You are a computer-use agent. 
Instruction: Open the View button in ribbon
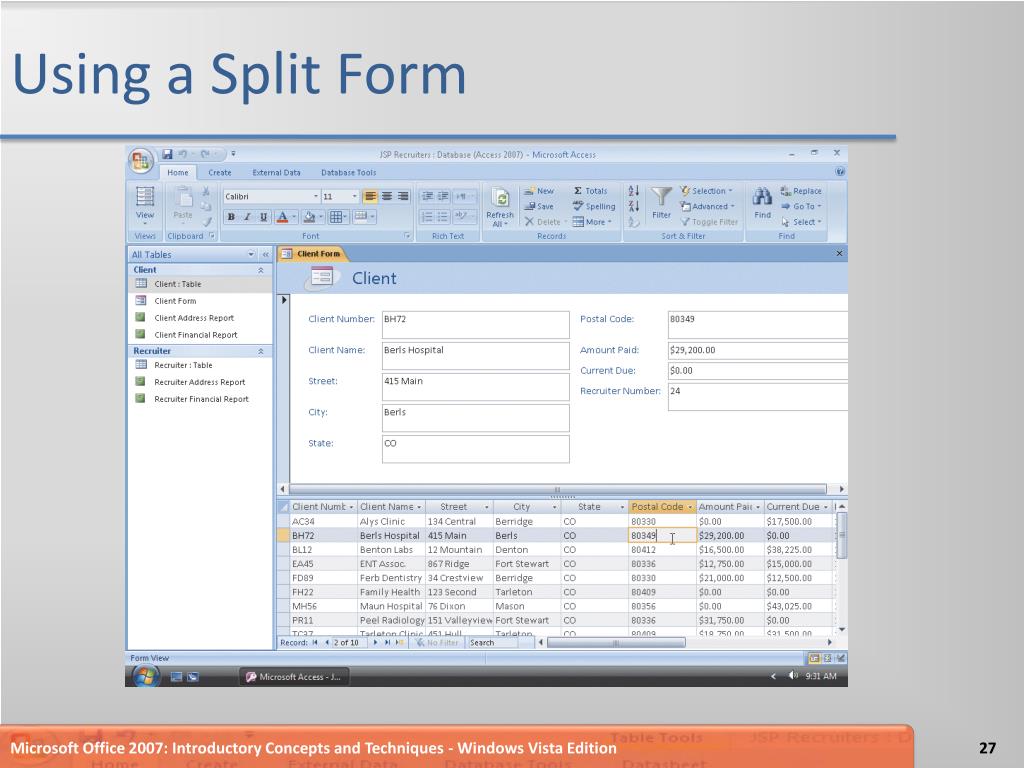tap(145, 204)
